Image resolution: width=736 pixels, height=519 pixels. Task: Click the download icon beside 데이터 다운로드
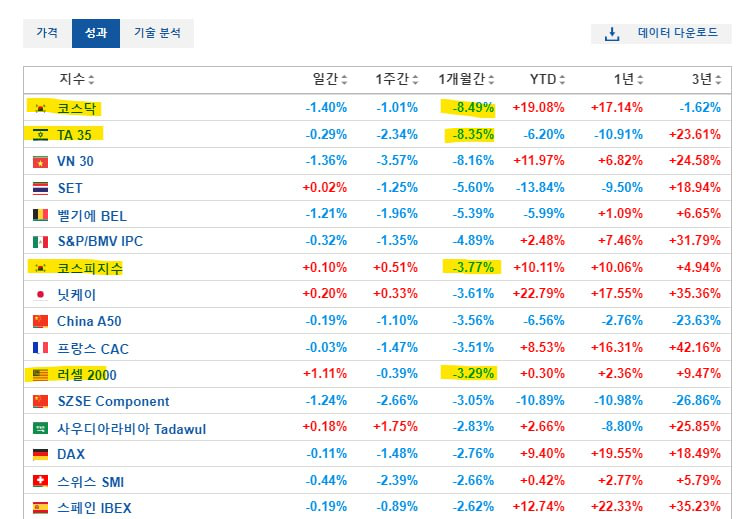(x=612, y=33)
